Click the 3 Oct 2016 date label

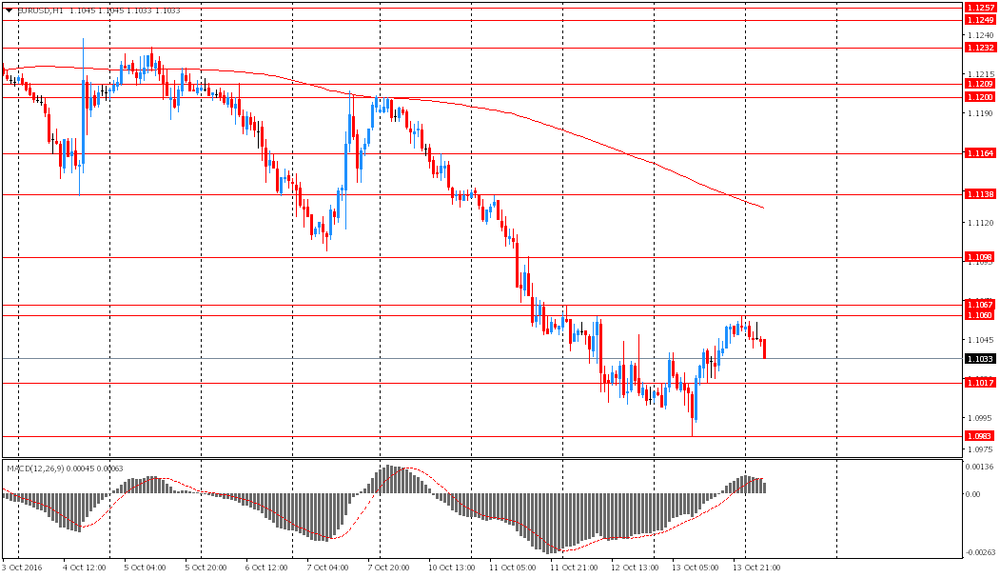24,566
